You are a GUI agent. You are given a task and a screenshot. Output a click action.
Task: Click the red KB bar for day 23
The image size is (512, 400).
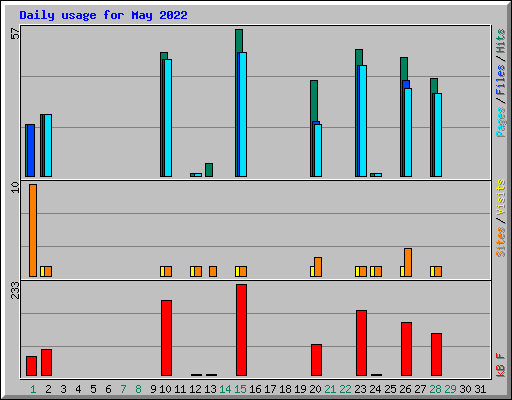361,343
